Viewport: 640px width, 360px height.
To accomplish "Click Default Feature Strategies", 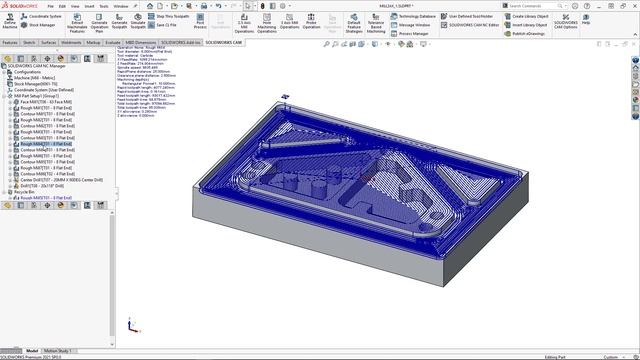I will (354, 23).
